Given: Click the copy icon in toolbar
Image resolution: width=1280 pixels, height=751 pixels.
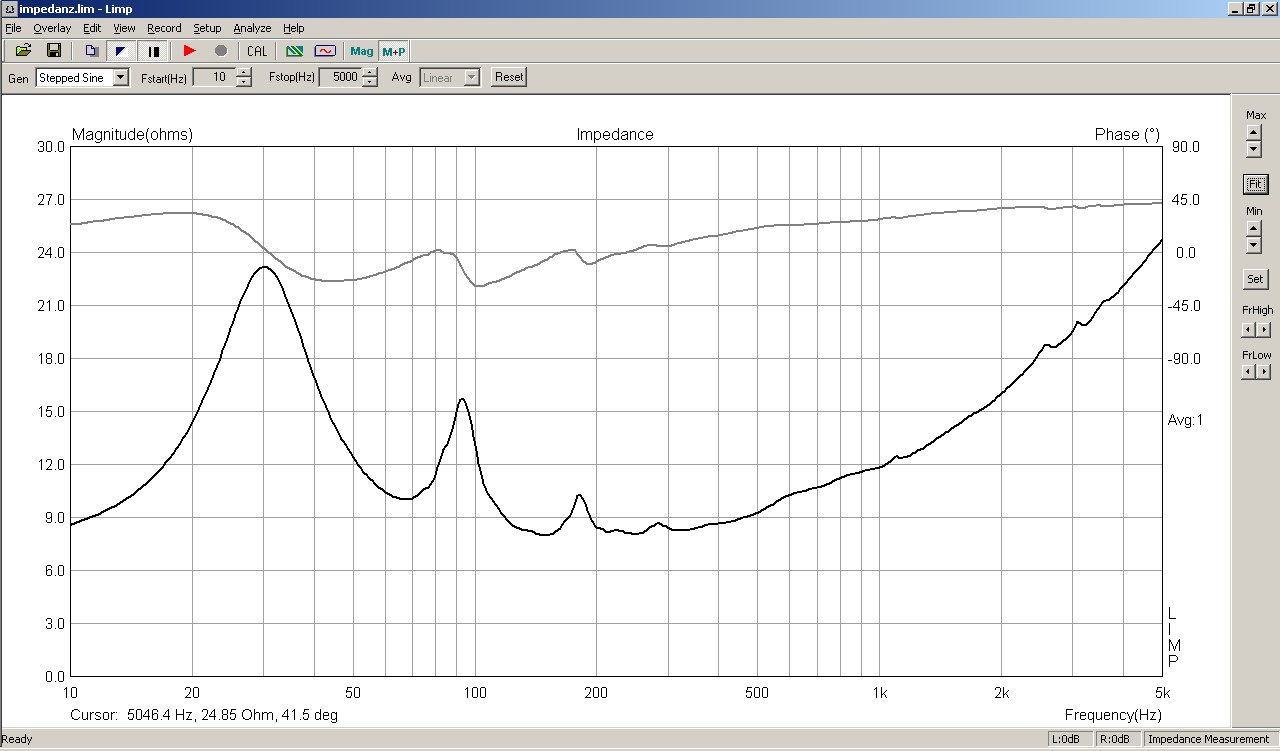Looking at the screenshot, I should pyautogui.click(x=91, y=51).
